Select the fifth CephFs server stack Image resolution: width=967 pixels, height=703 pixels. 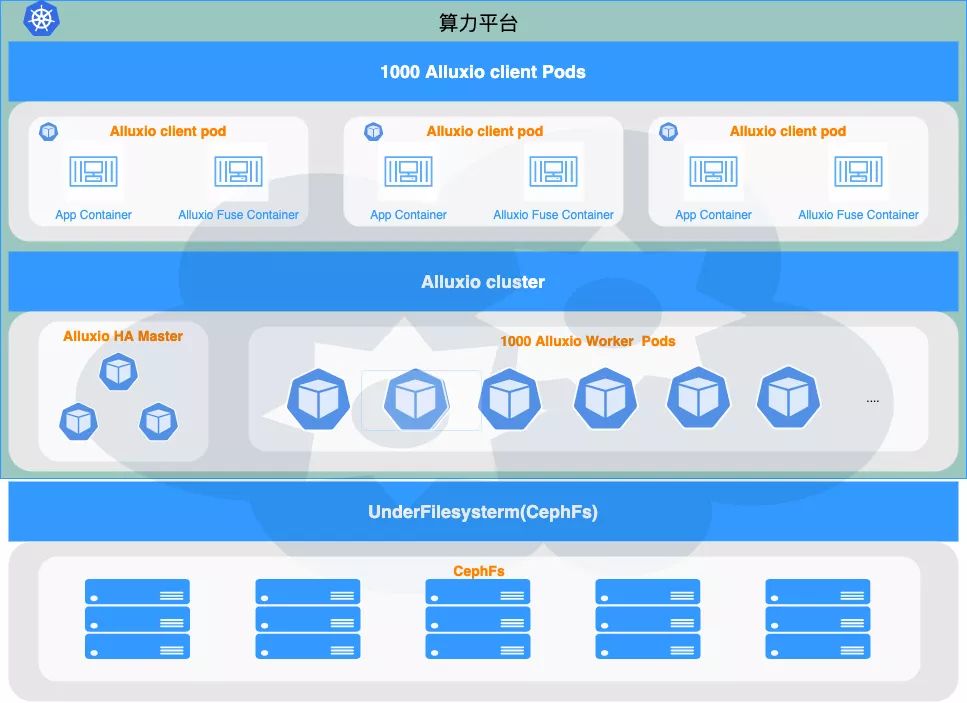click(818, 619)
